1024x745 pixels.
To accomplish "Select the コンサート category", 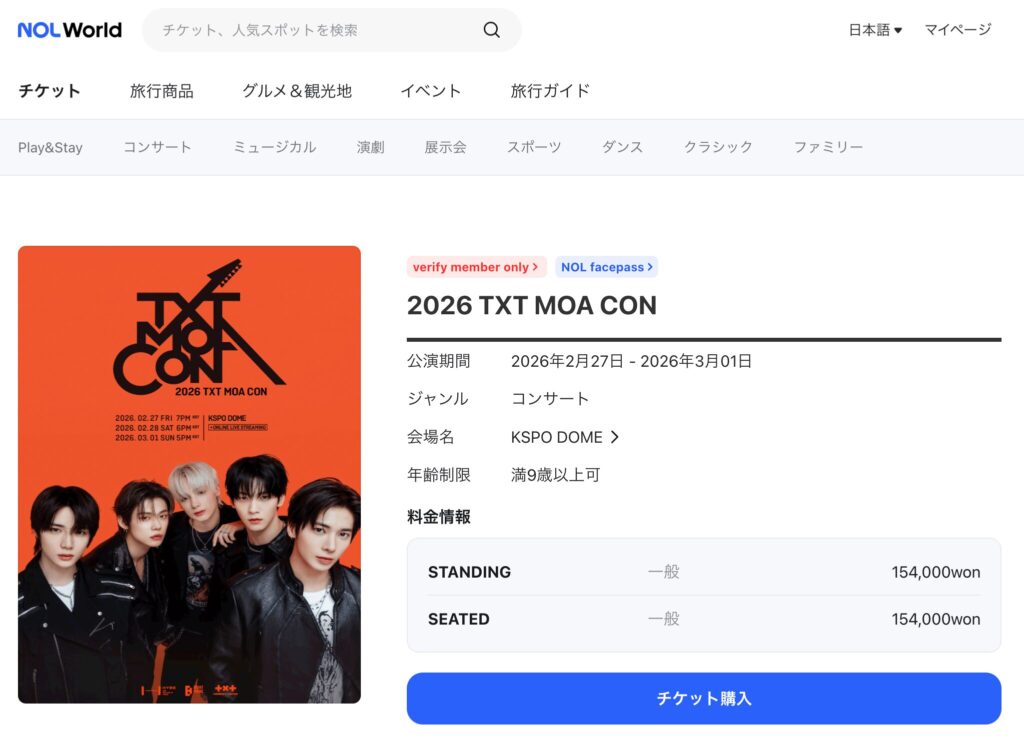I will (157, 148).
